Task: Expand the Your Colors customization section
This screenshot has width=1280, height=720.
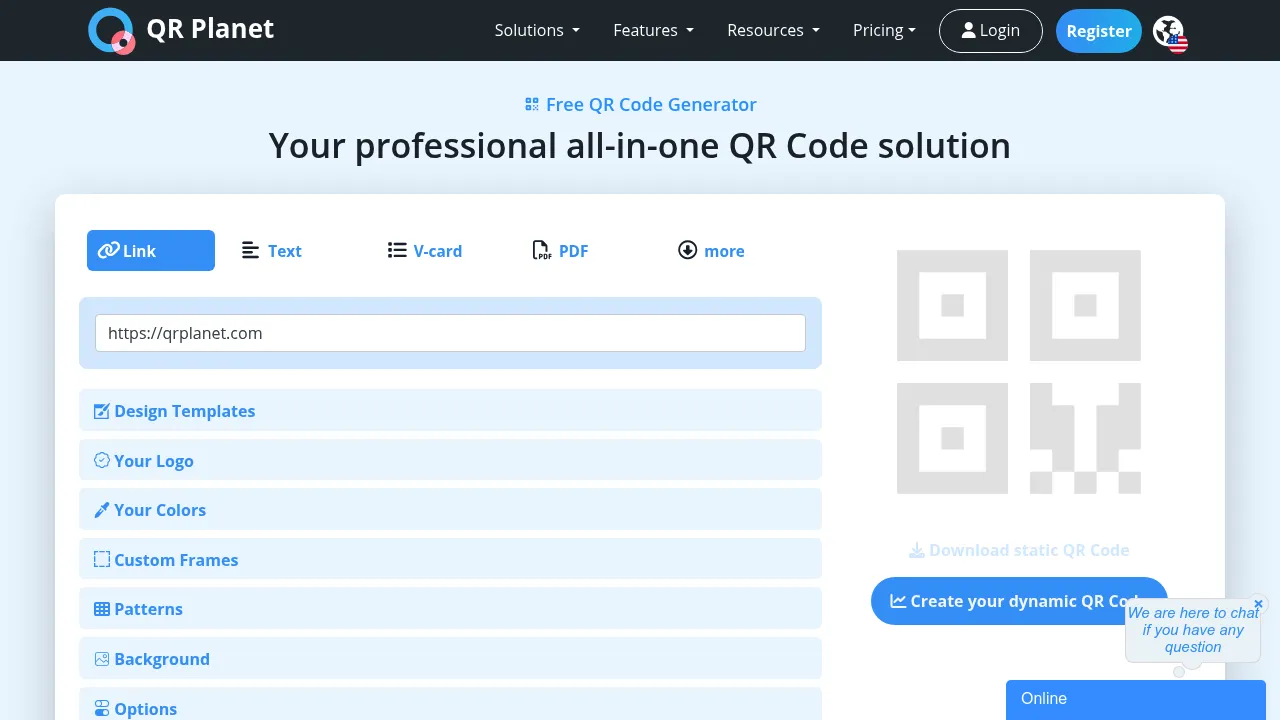Action: pyautogui.click(x=160, y=510)
